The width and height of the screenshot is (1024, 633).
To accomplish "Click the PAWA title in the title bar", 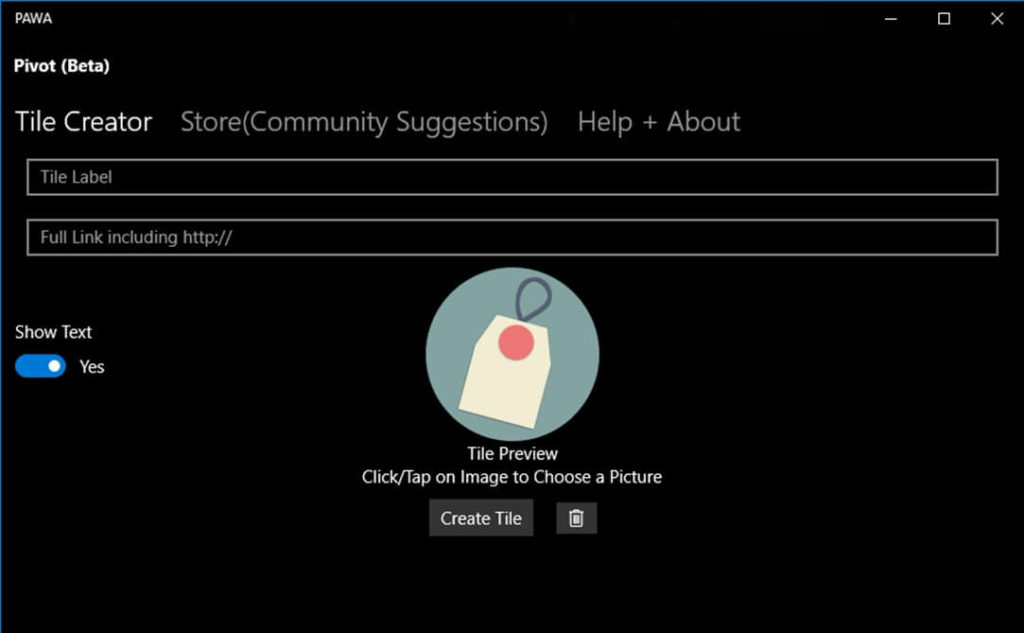I will (33, 19).
